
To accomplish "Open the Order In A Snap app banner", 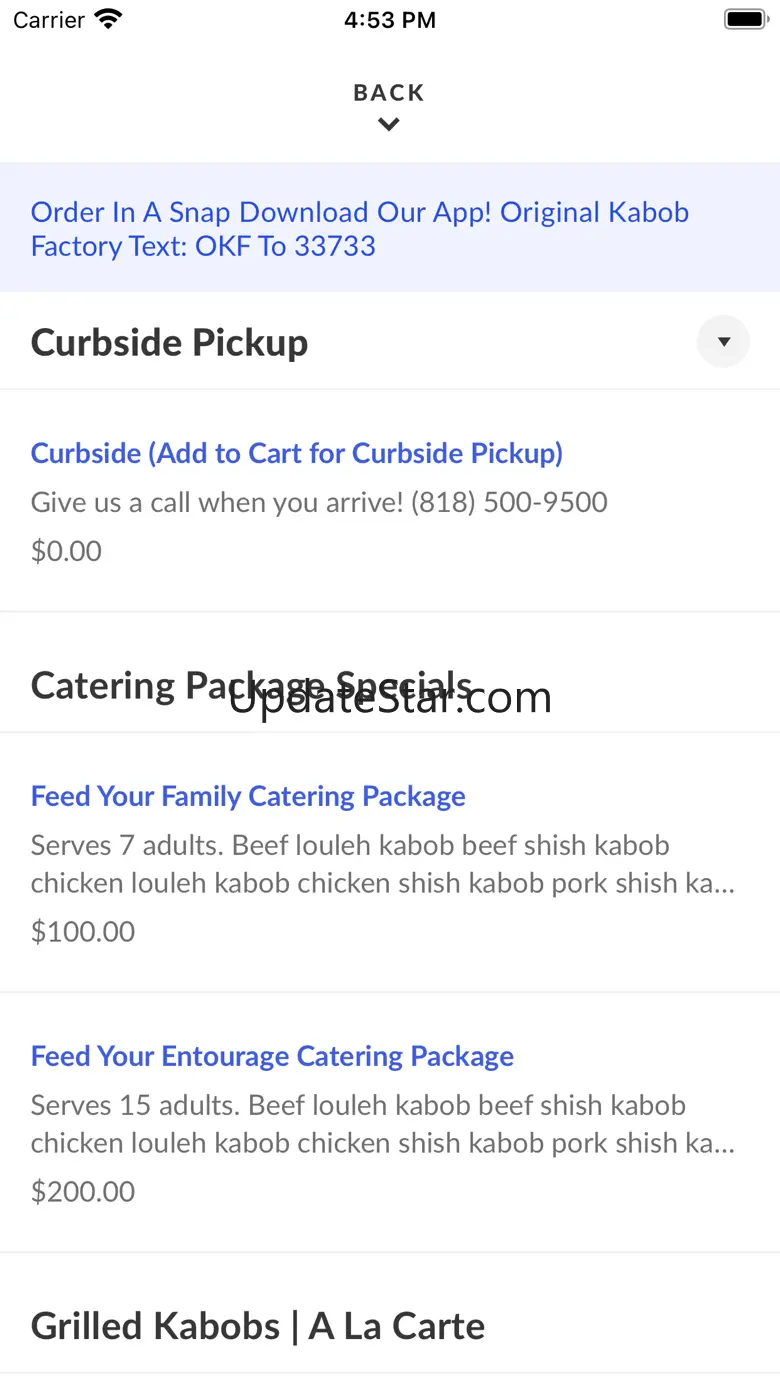I will [x=360, y=229].
